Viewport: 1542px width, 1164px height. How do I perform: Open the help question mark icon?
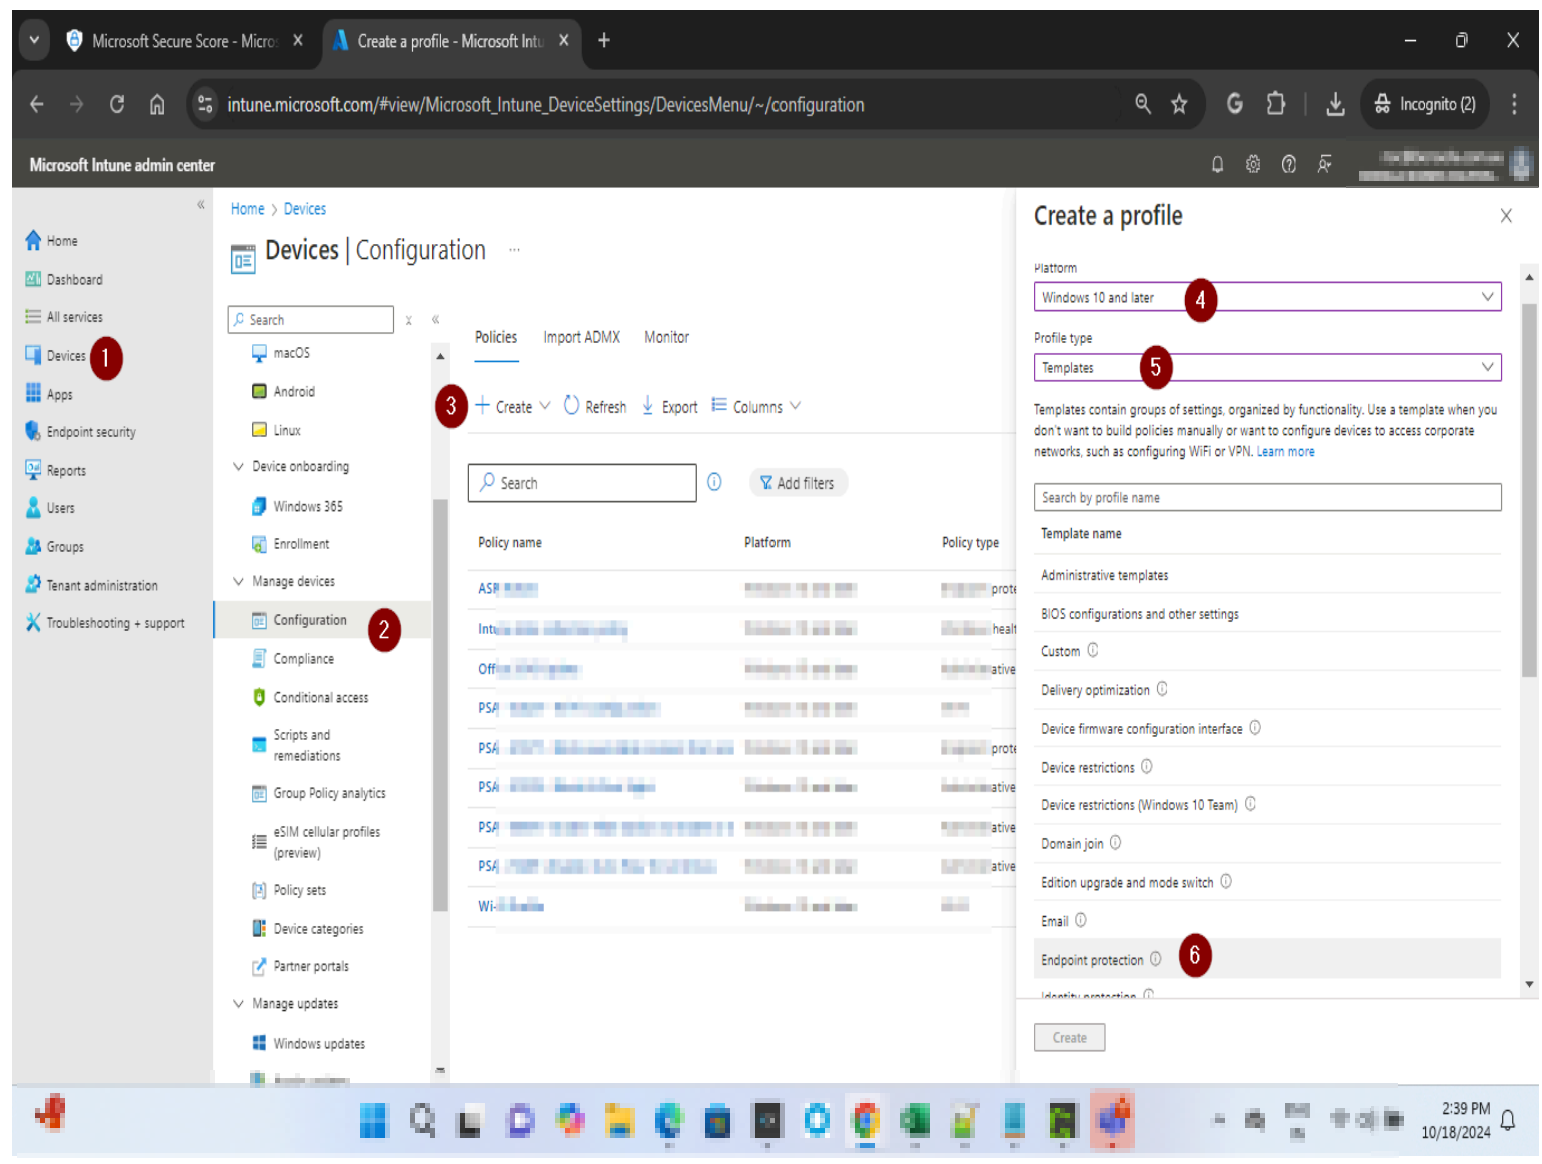pyautogui.click(x=1289, y=164)
